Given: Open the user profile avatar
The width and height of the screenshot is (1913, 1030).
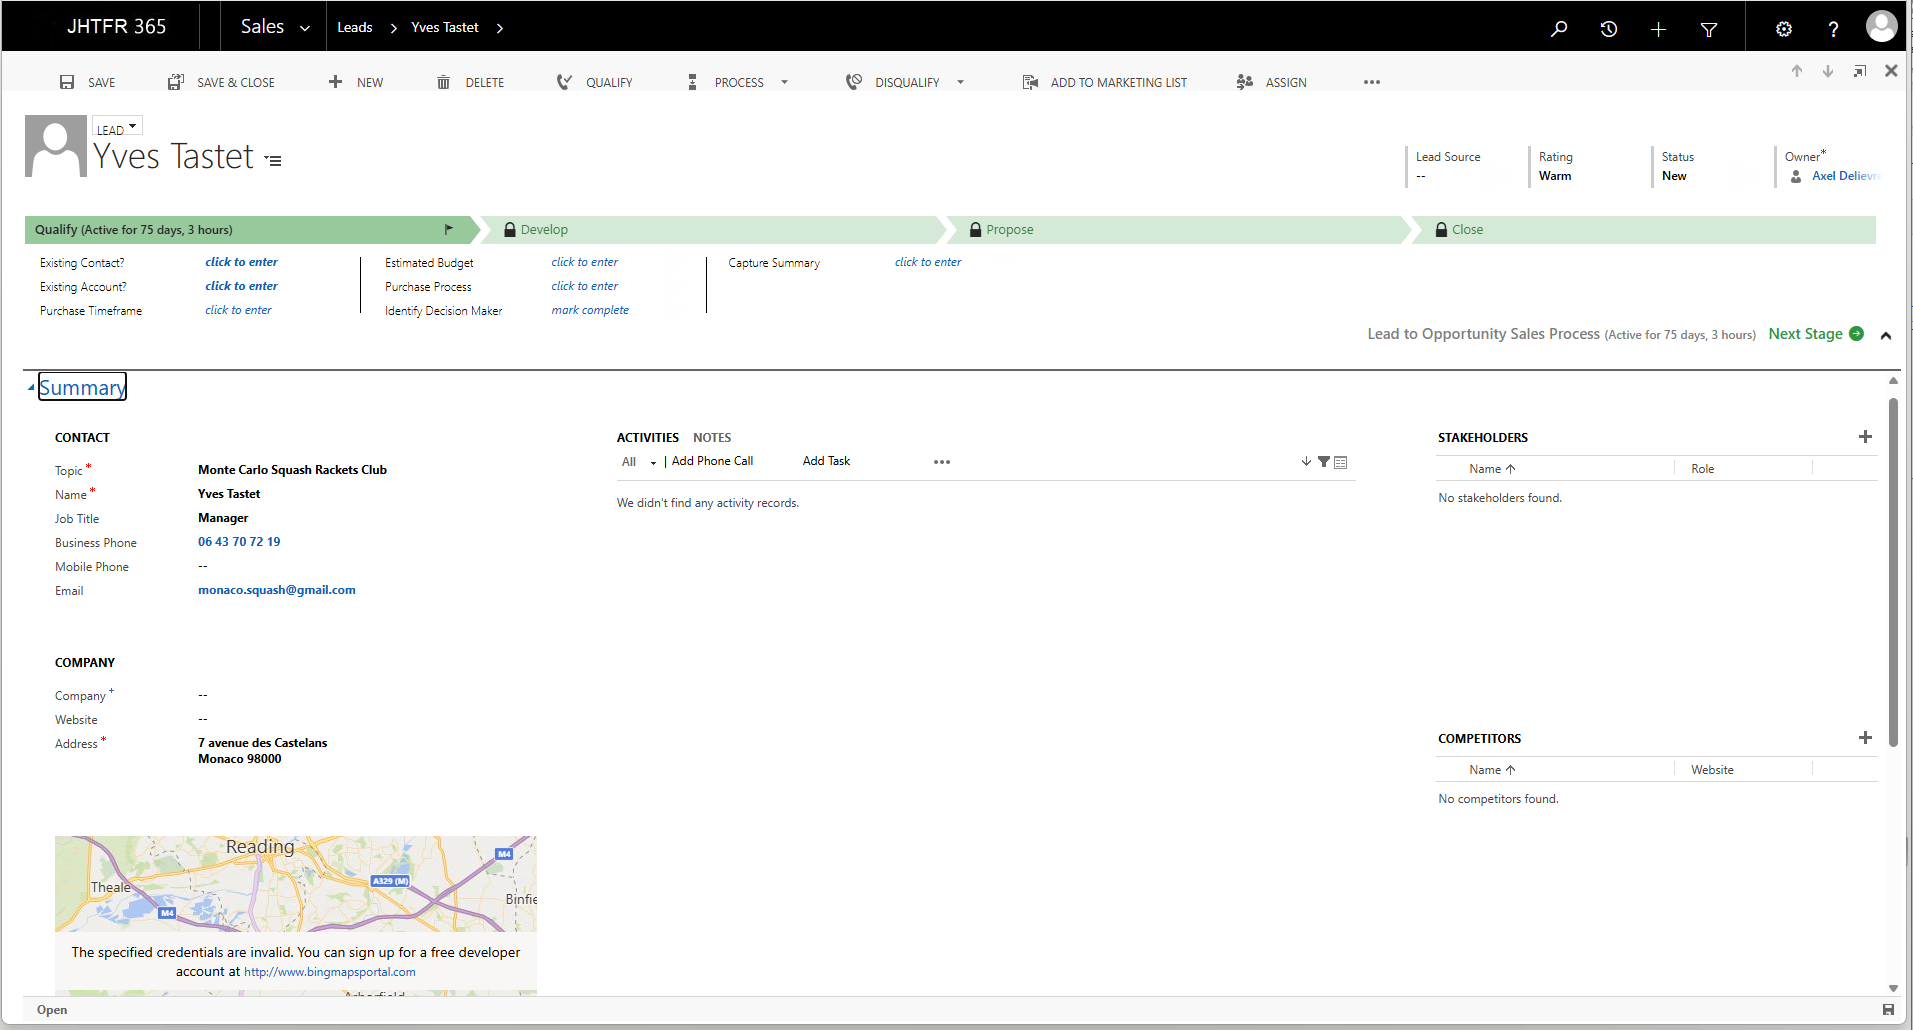Looking at the screenshot, I should pyautogui.click(x=1881, y=26).
